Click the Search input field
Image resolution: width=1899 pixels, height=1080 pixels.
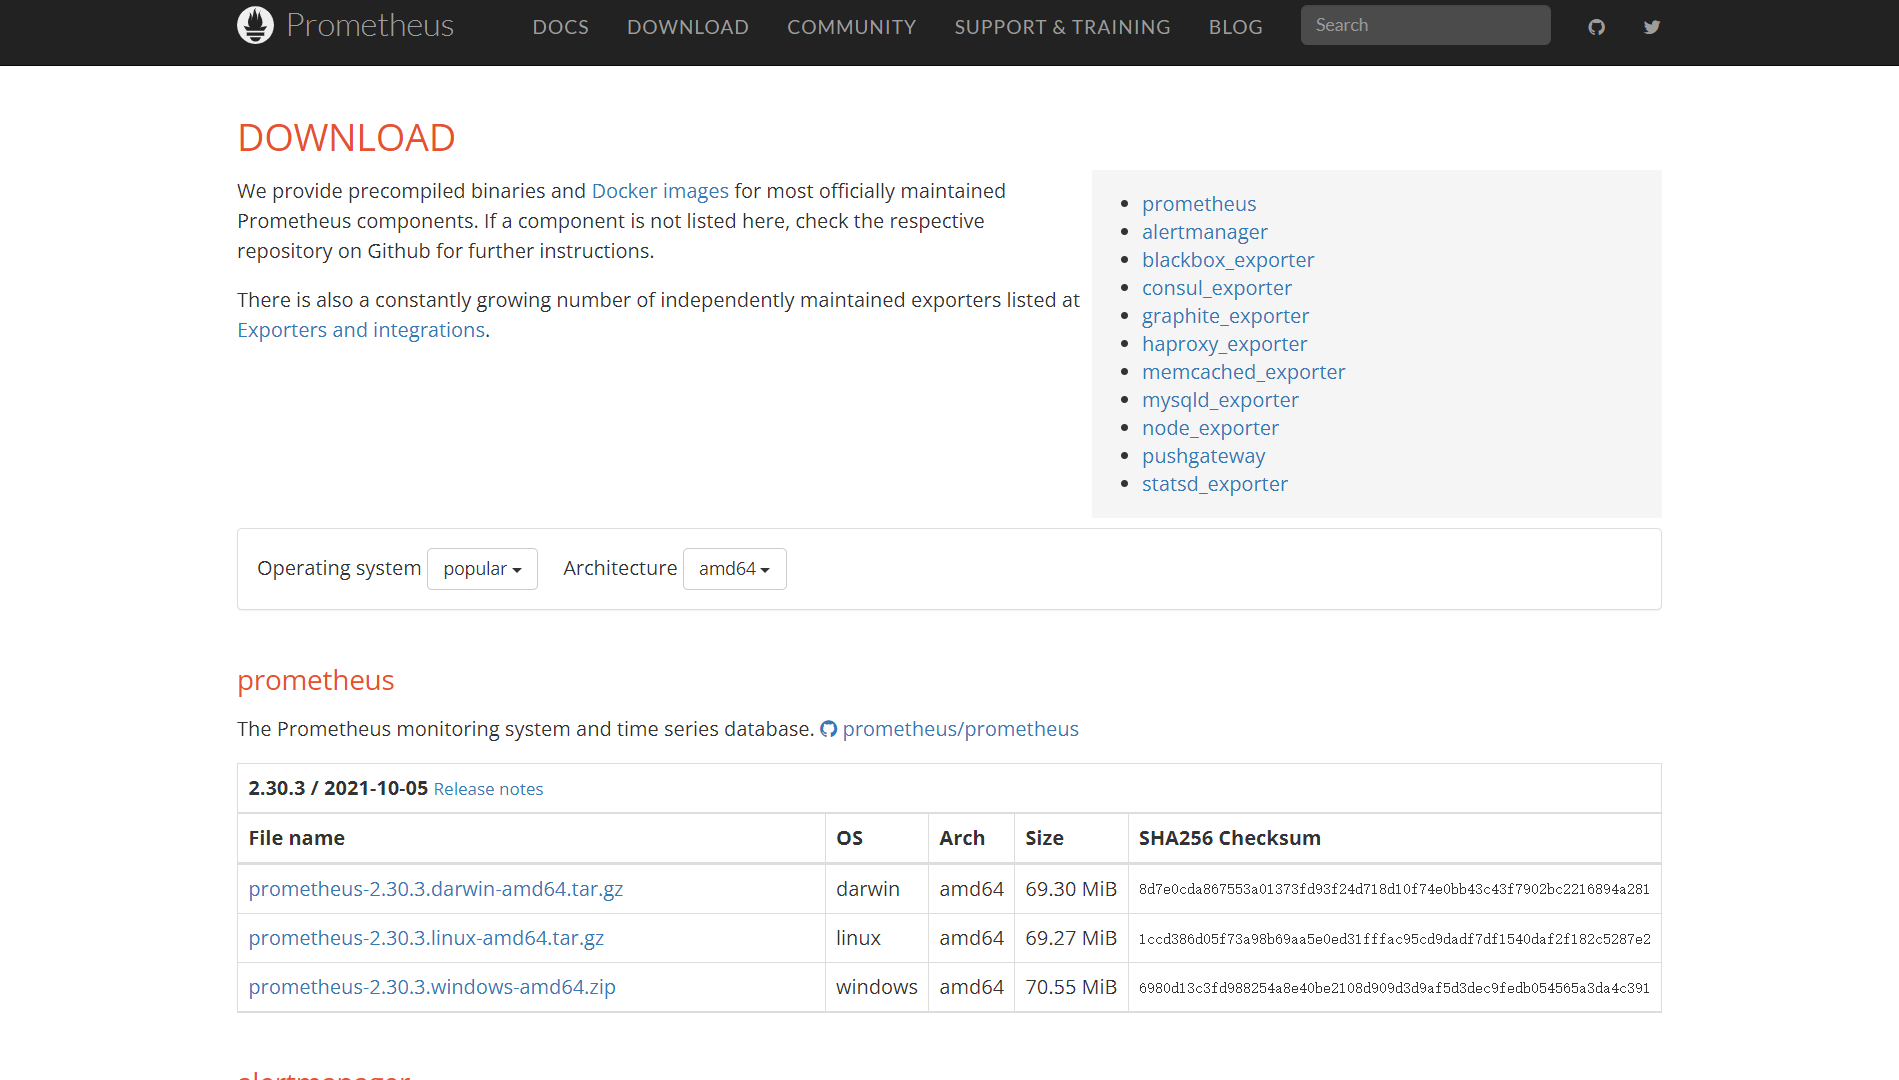[1425, 24]
